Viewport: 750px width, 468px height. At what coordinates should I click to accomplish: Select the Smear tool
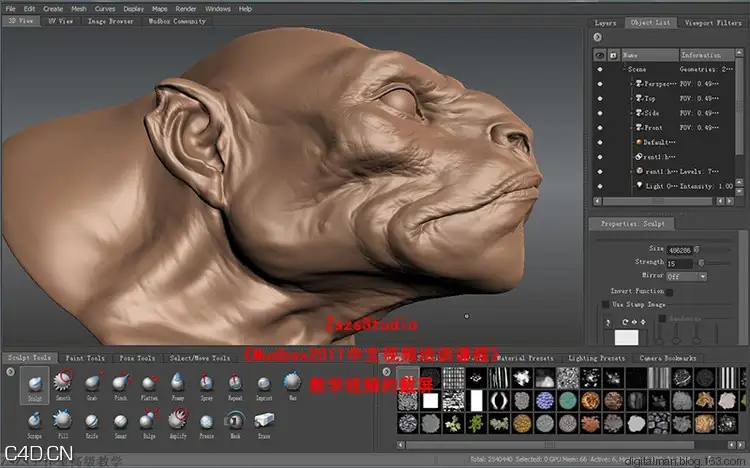(121, 424)
